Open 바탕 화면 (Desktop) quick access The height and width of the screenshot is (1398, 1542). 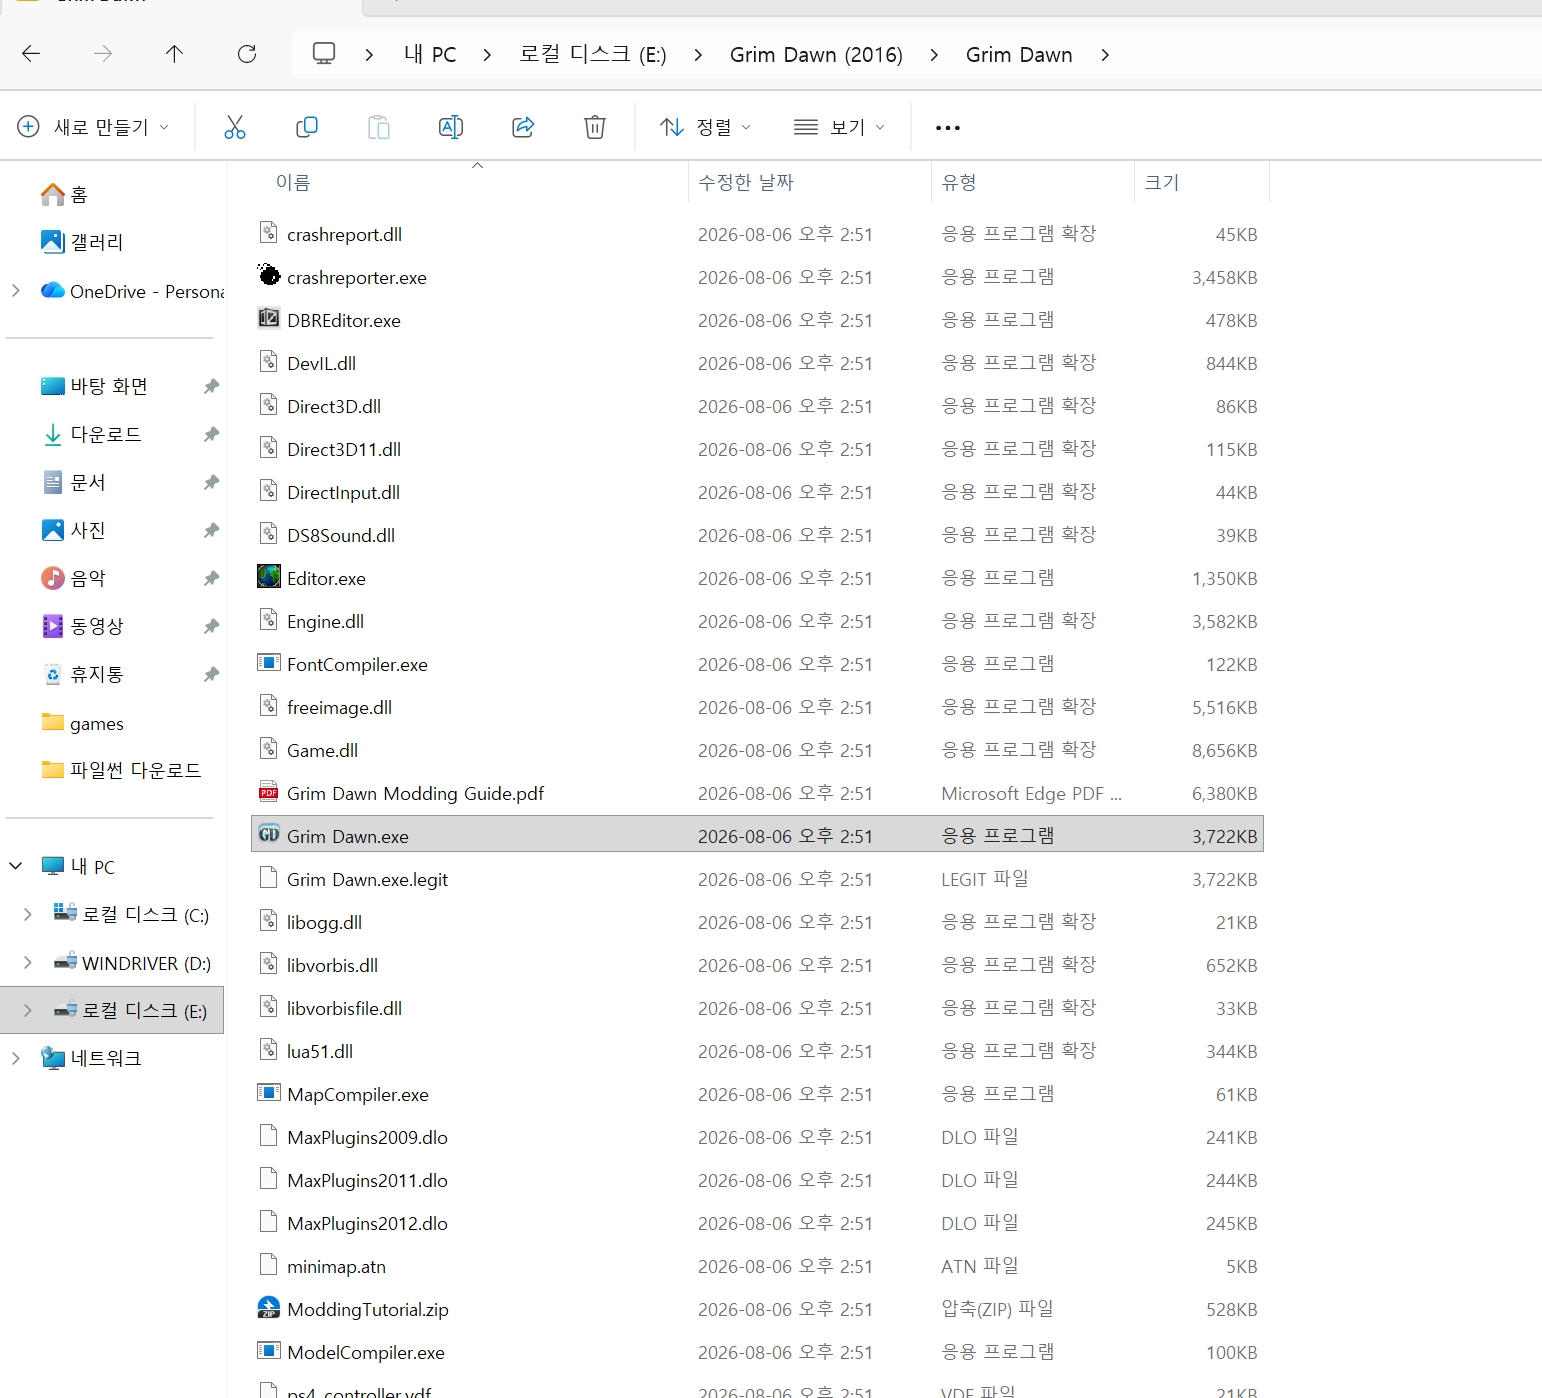[x=94, y=386]
